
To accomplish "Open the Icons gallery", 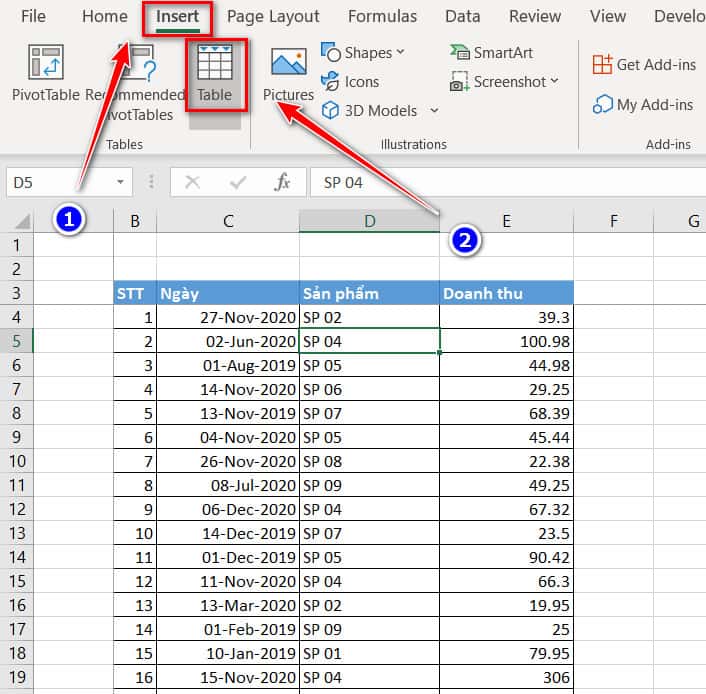I will [350, 82].
